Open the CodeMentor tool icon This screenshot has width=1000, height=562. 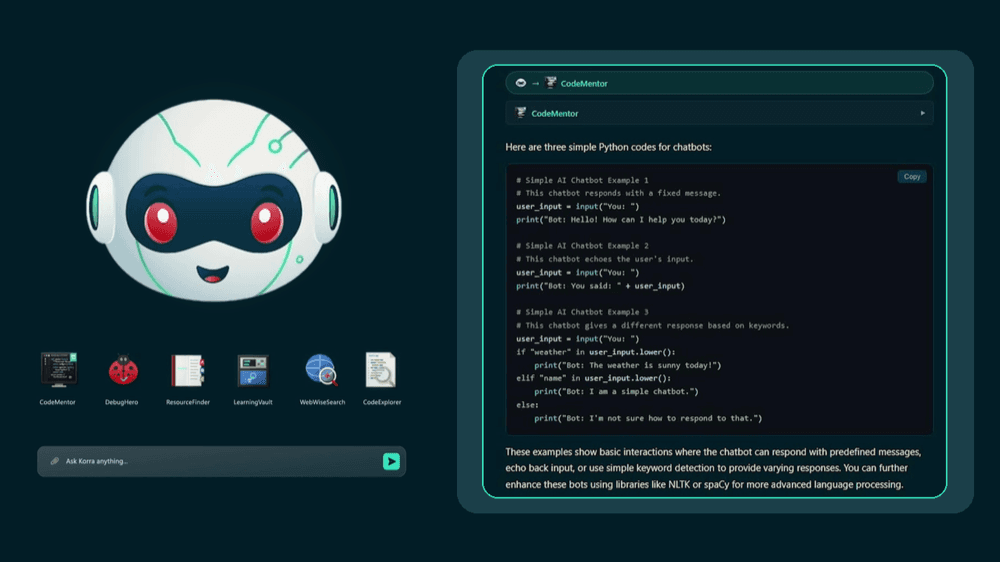click(59, 369)
